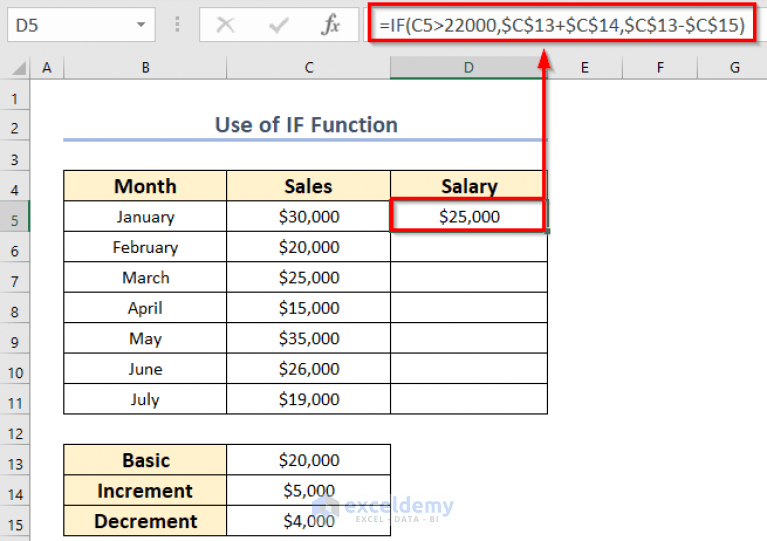Click the Enter checkmark formula bar icon
Screen dimensions: 767x541
coord(278,24)
